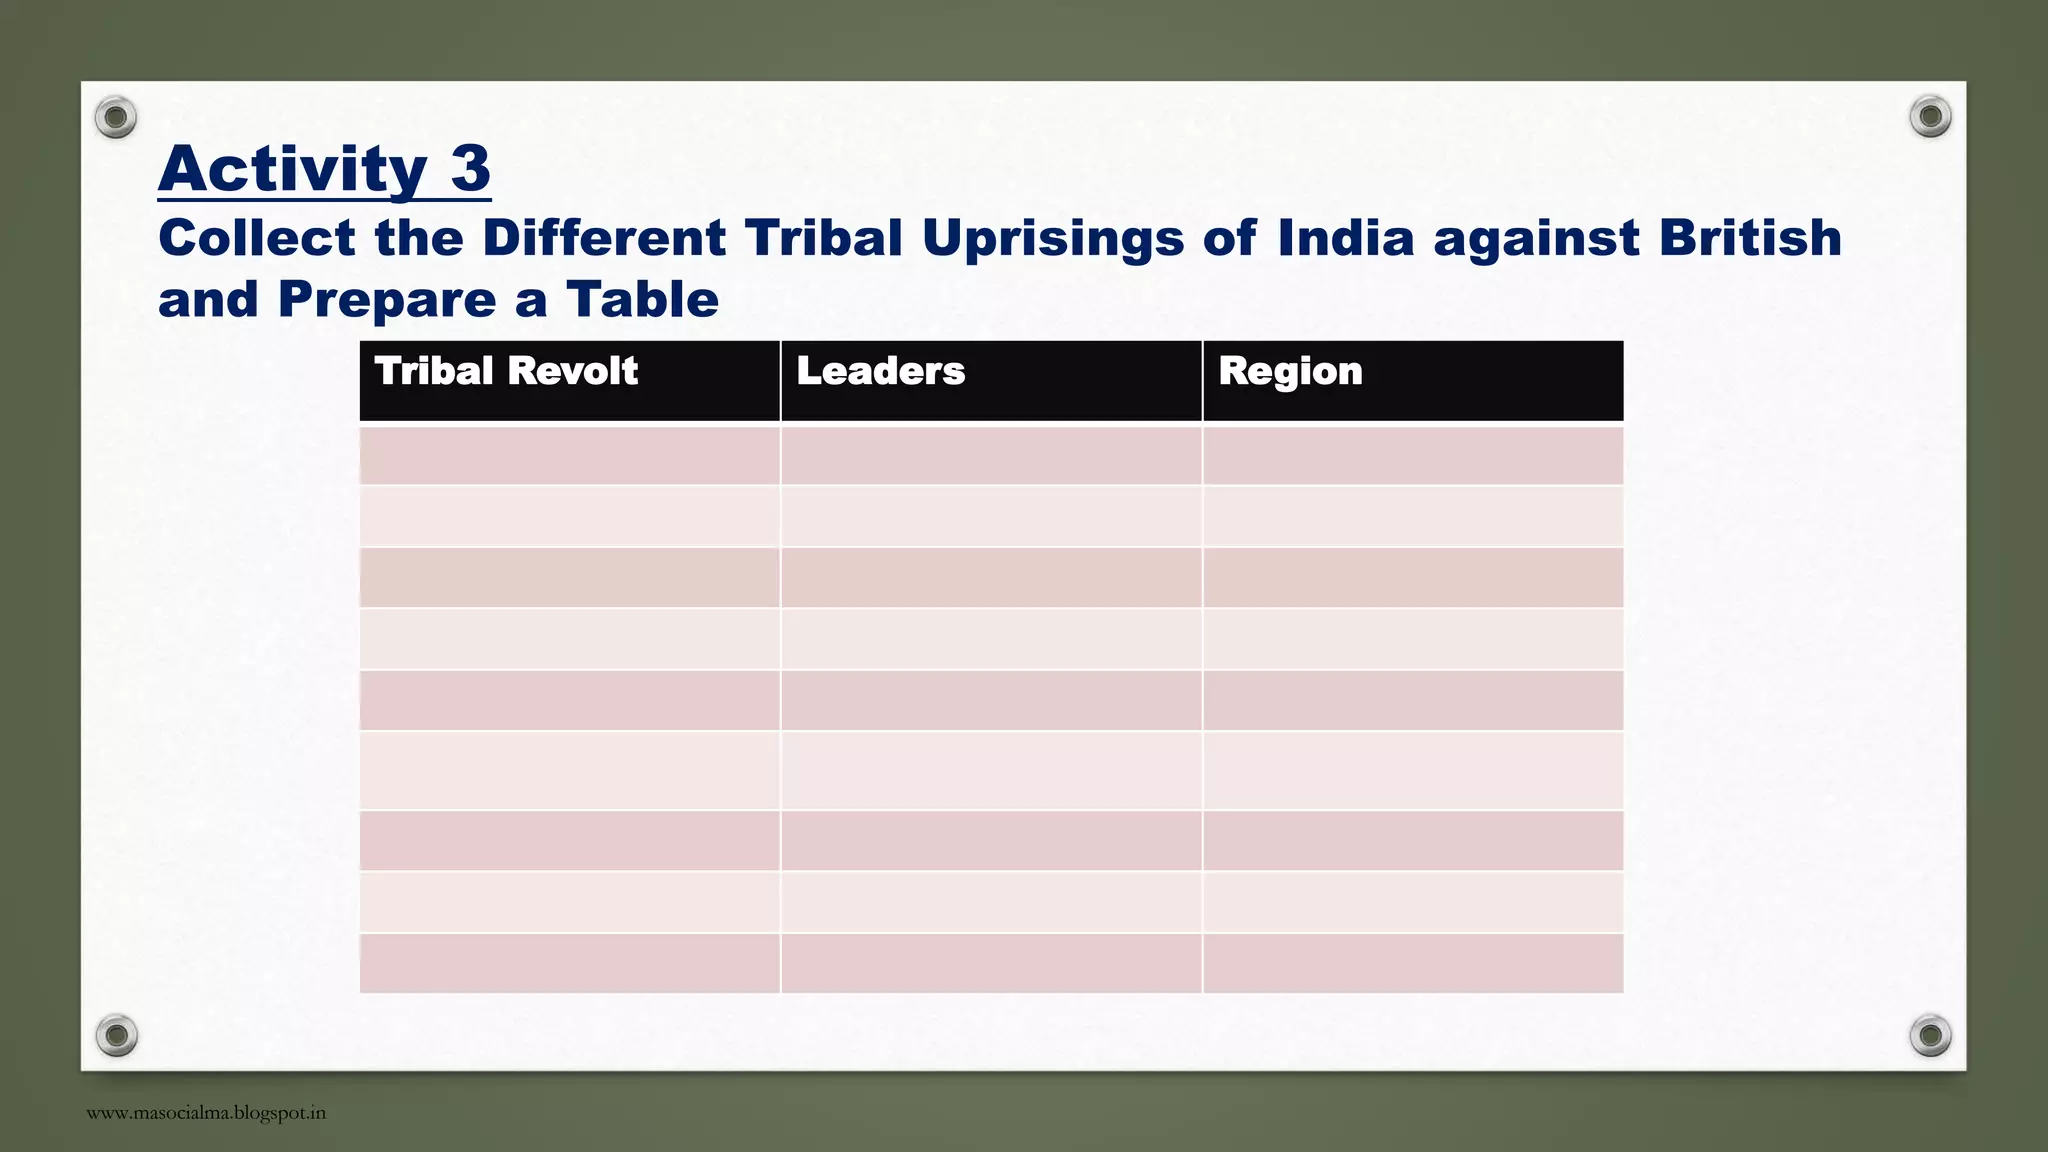Click first empty cell under Leaders
The height and width of the screenshot is (1152, 2048).
point(991,455)
